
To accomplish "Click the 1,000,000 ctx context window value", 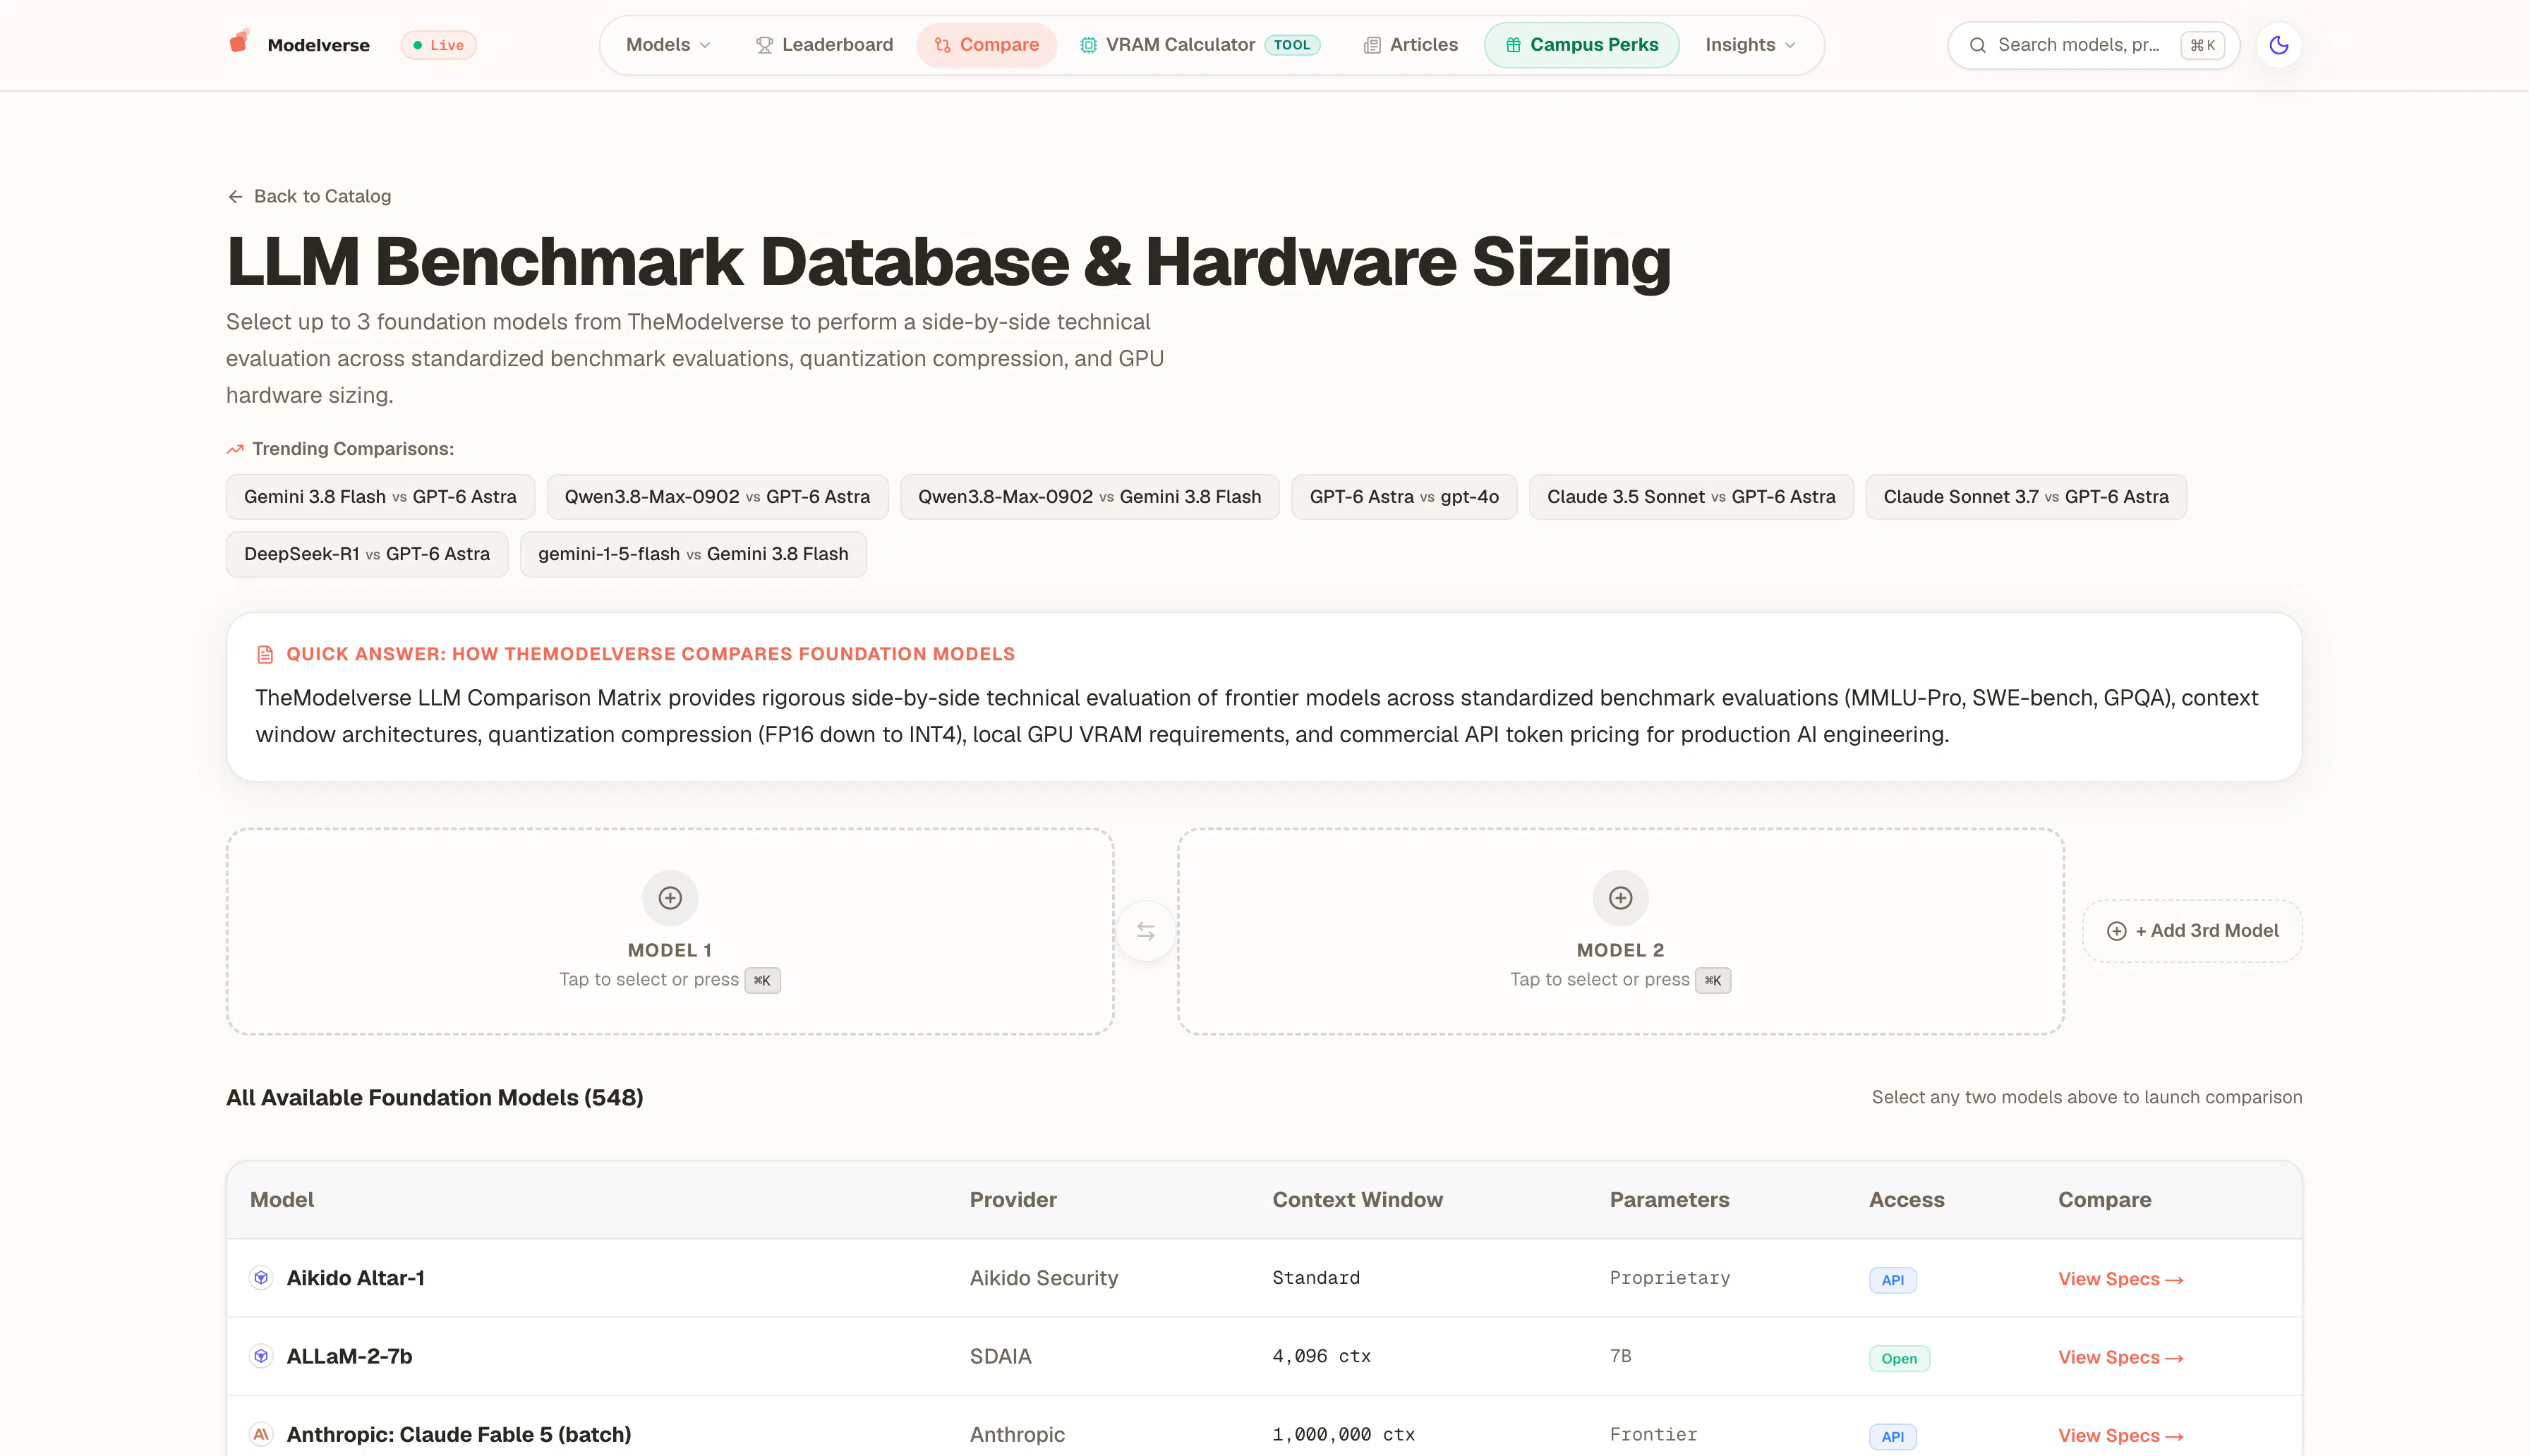I will tap(1343, 1434).
